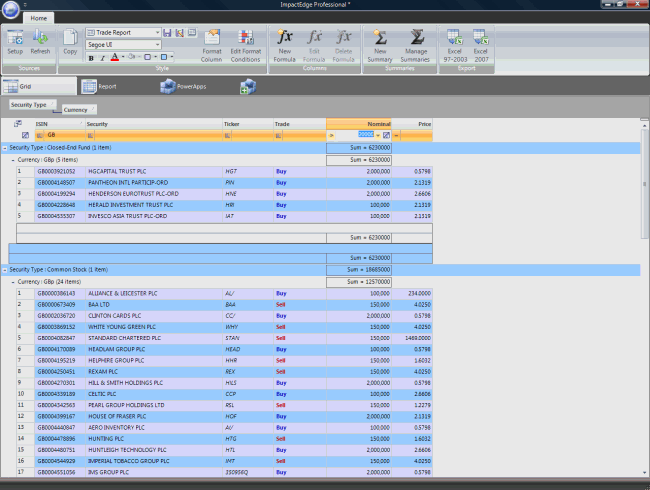This screenshot has height=490, width=650.
Task: Open the Nominal filter value dropdown
Action: (378, 135)
